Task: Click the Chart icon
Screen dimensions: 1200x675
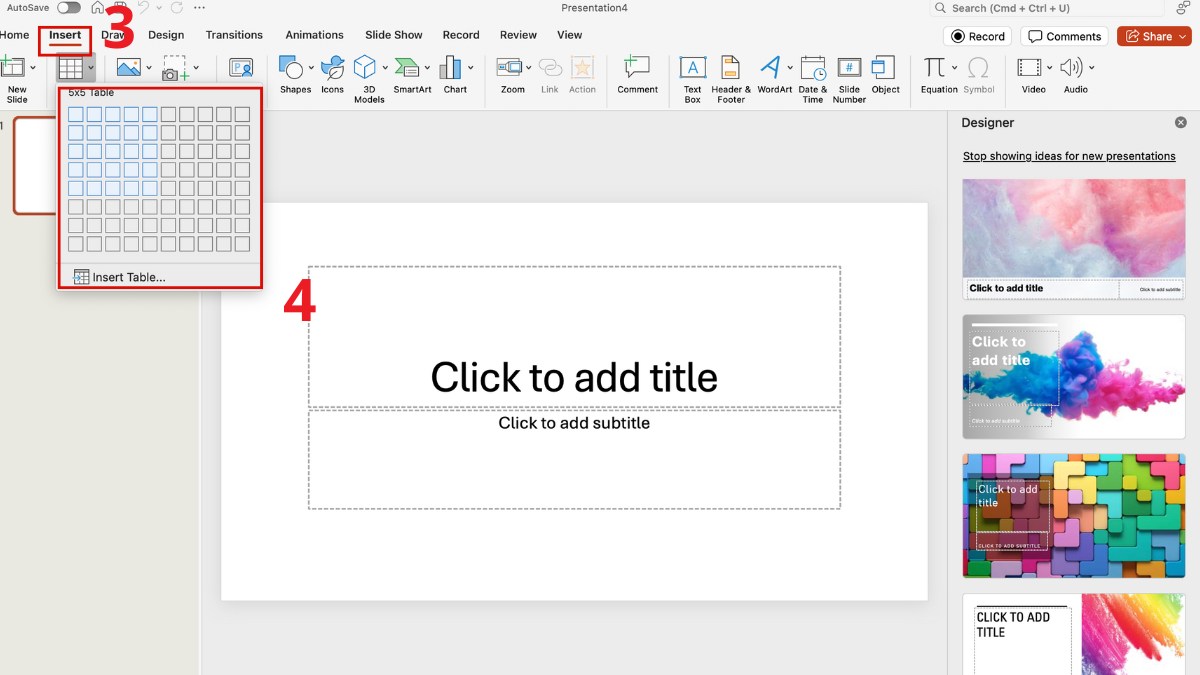Action: tap(452, 68)
